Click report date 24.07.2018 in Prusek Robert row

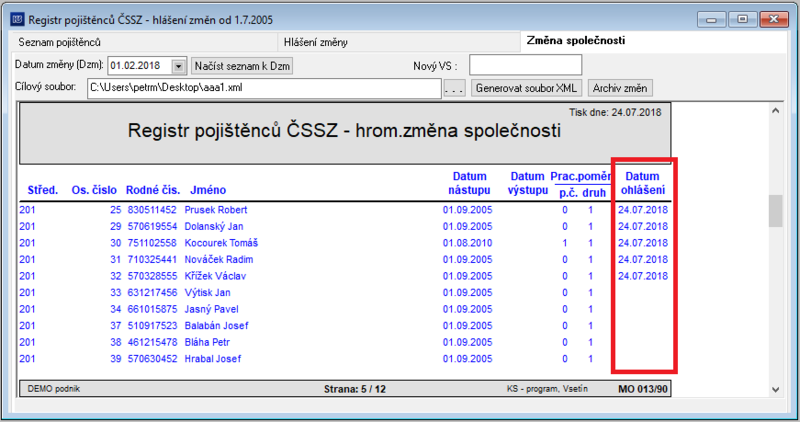tap(643, 210)
